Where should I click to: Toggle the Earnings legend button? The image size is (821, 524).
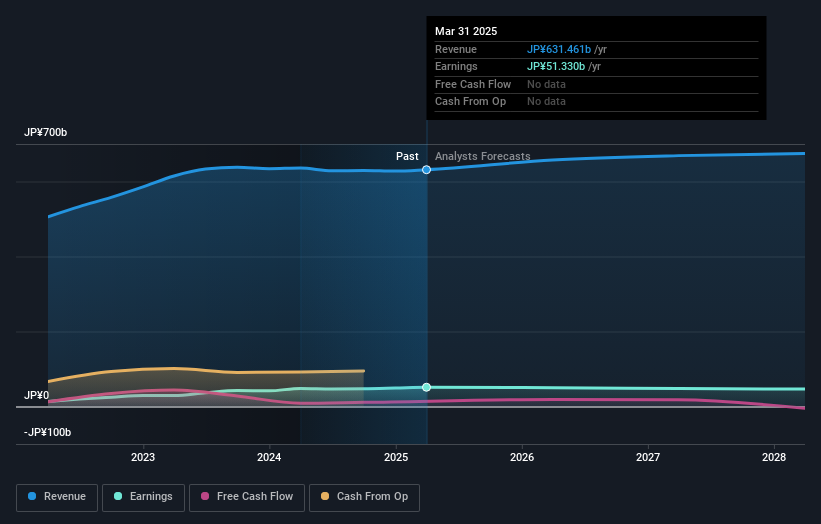[x=143, y=497]
